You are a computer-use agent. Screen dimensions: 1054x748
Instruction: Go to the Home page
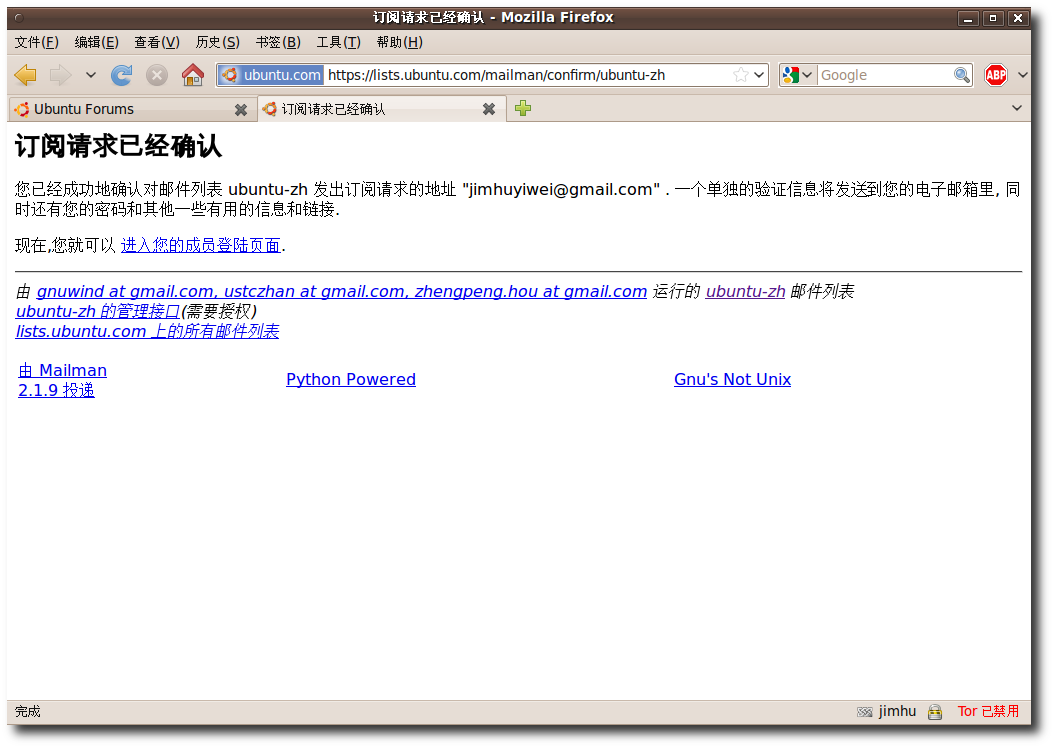pyautogui.click(x=193, y=75)
